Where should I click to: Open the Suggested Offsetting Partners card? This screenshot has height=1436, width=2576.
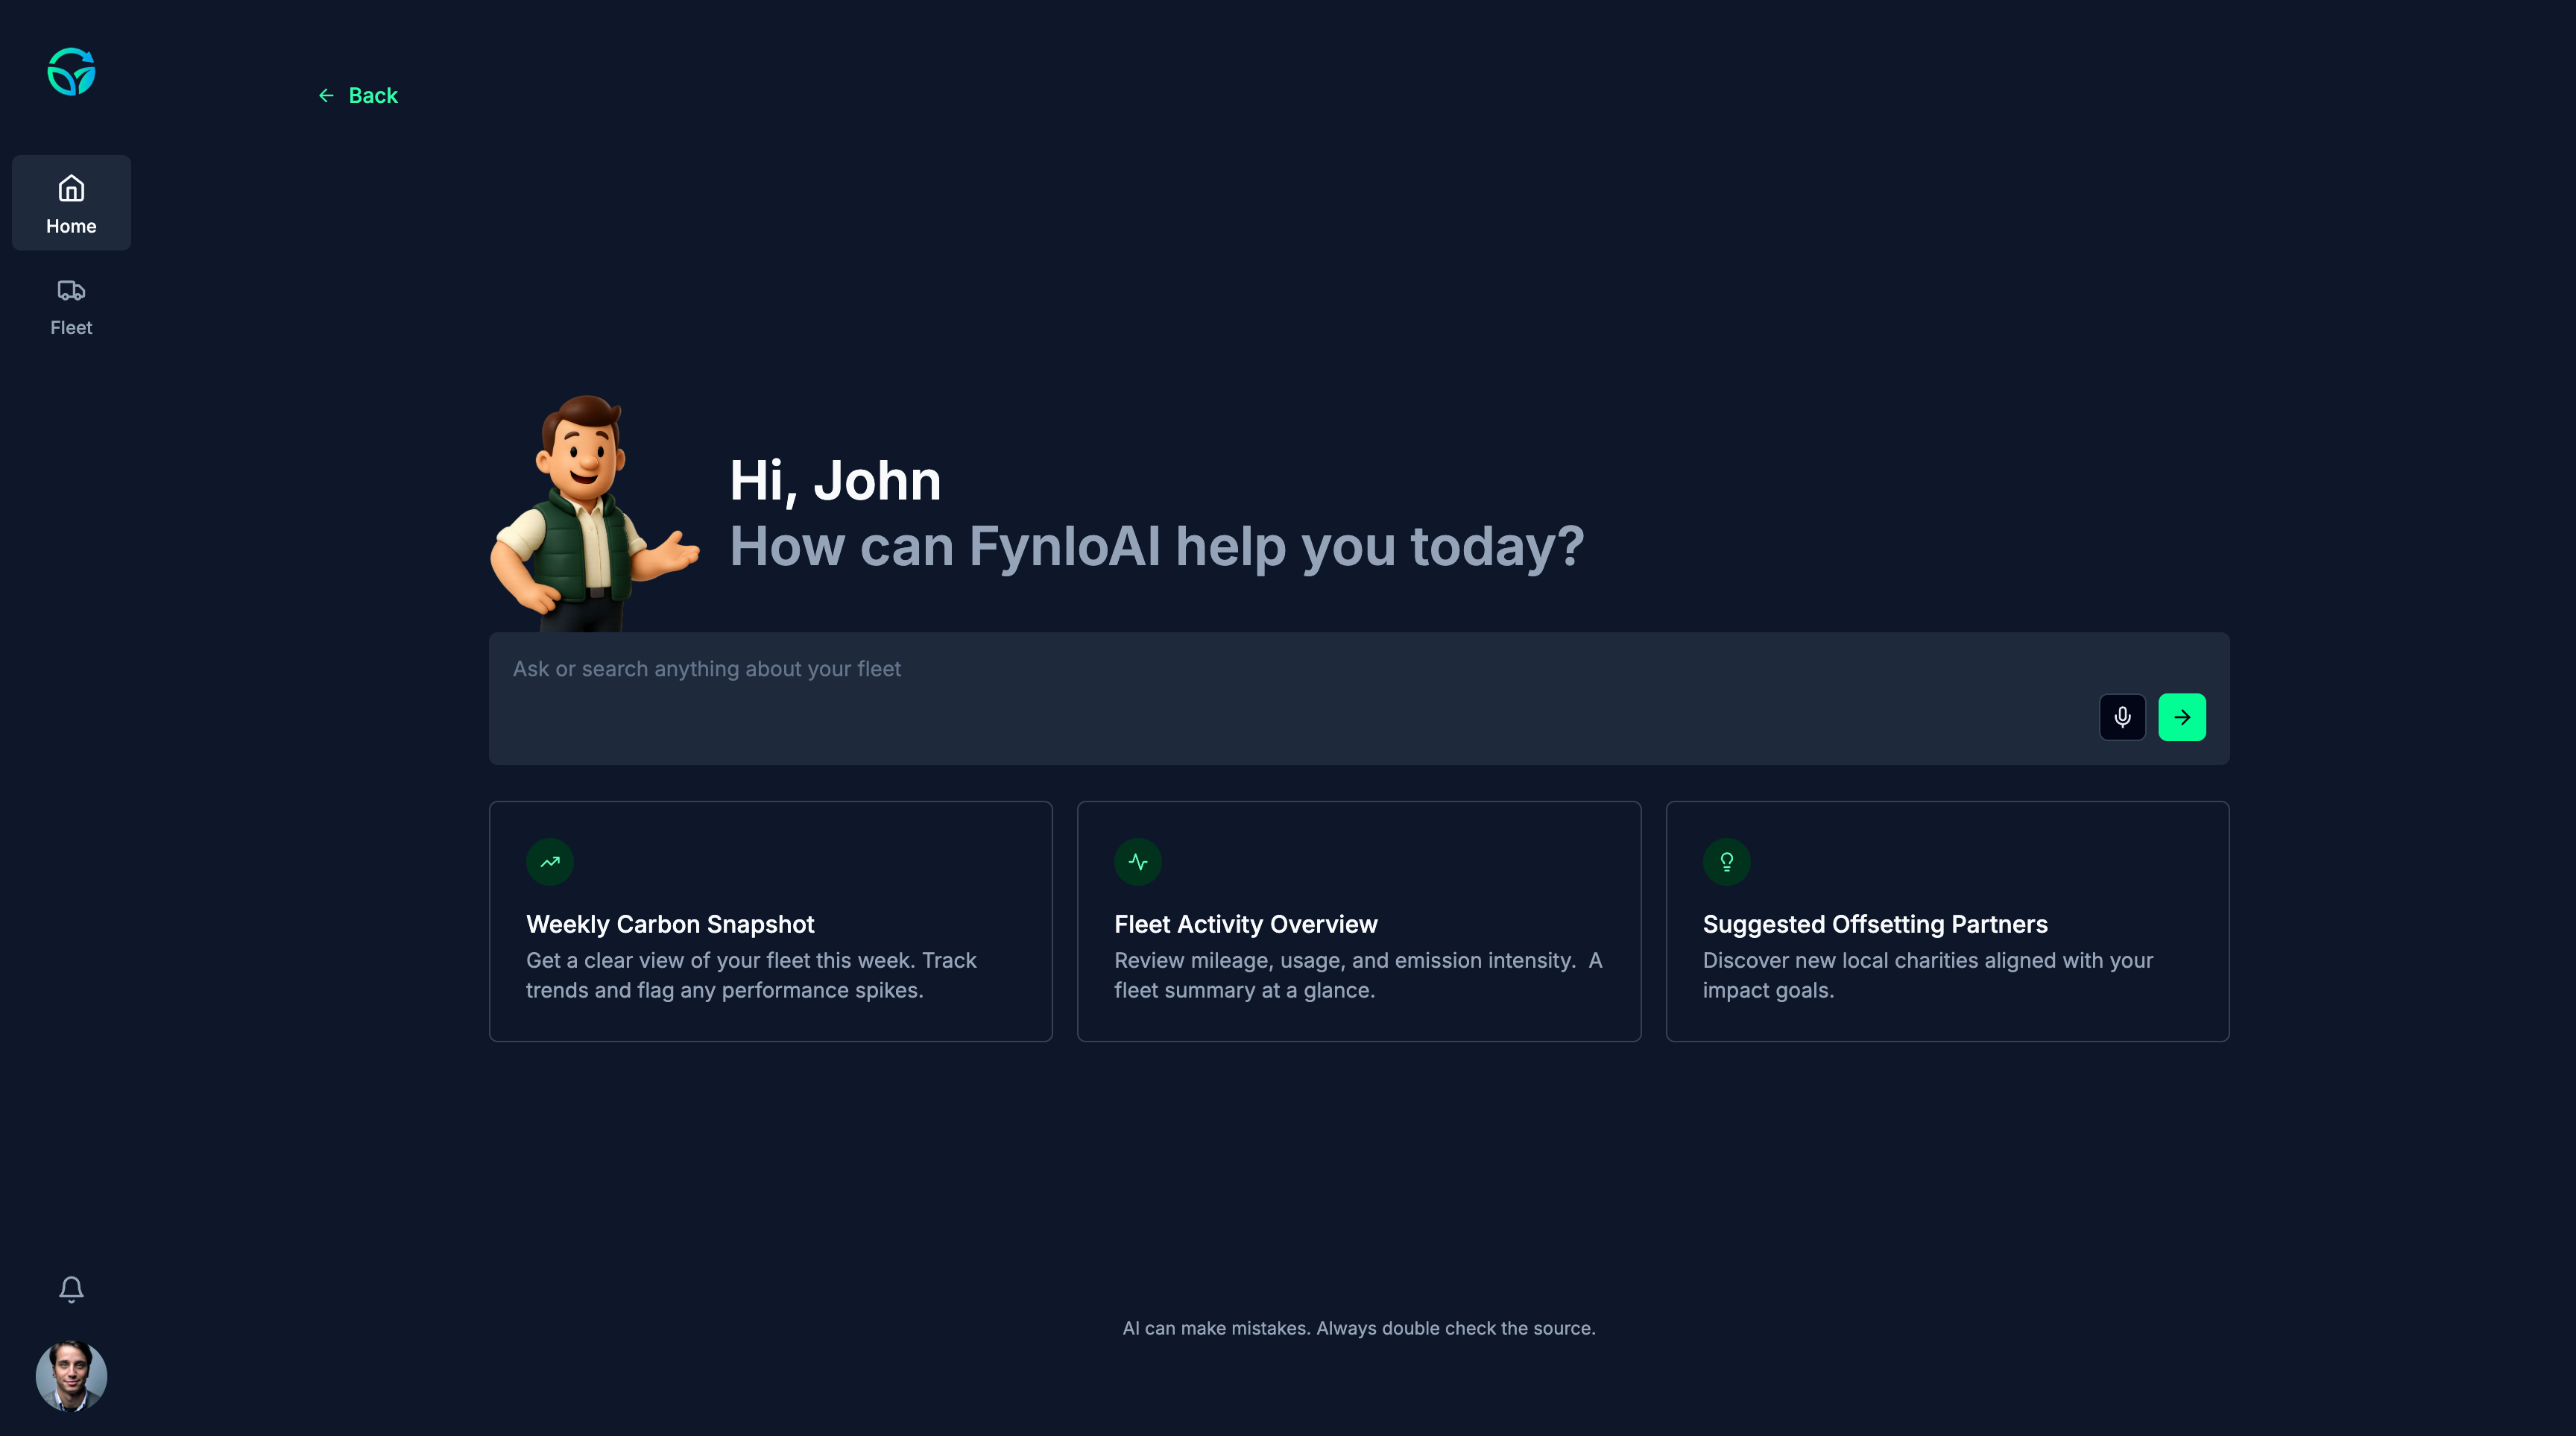click(x=1947, y=921)
